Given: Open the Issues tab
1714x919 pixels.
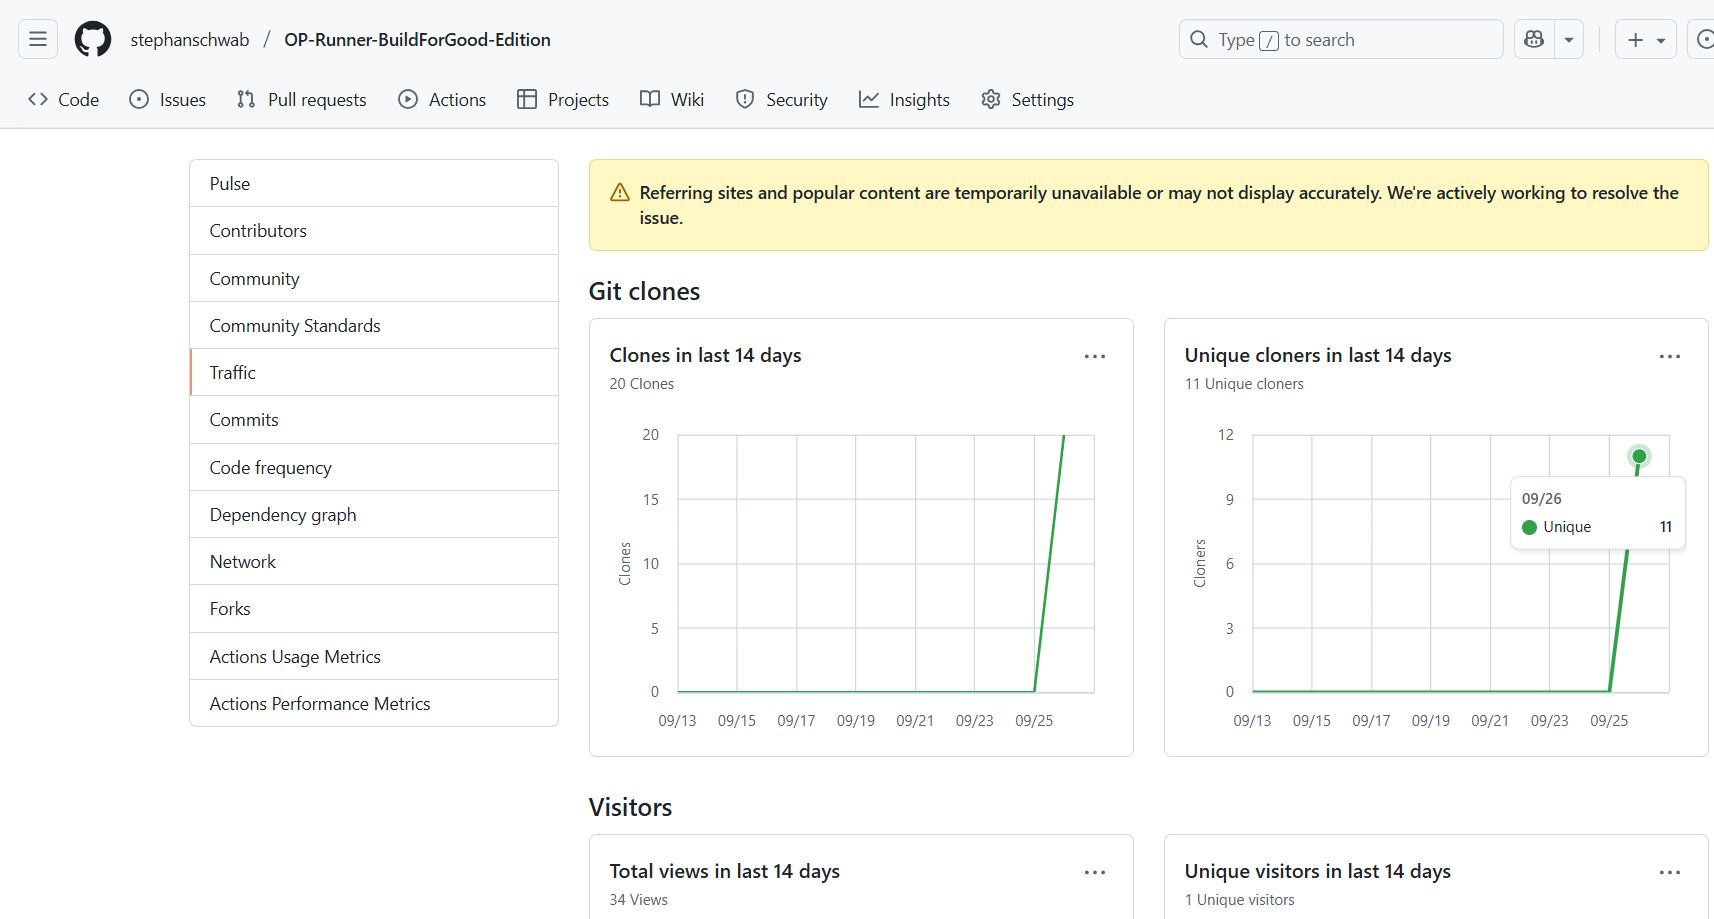Looking at the screenshot, I should (x=168, y=100).
